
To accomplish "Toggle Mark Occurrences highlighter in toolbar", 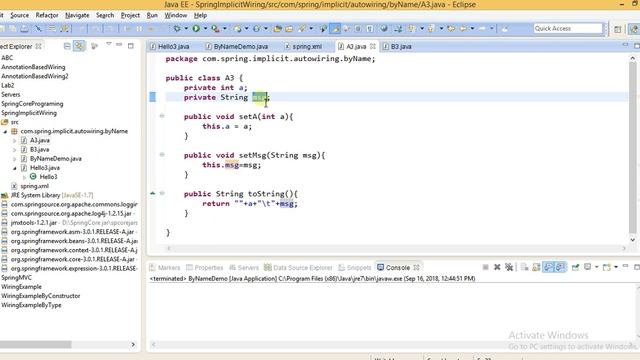I will (335, 29).
